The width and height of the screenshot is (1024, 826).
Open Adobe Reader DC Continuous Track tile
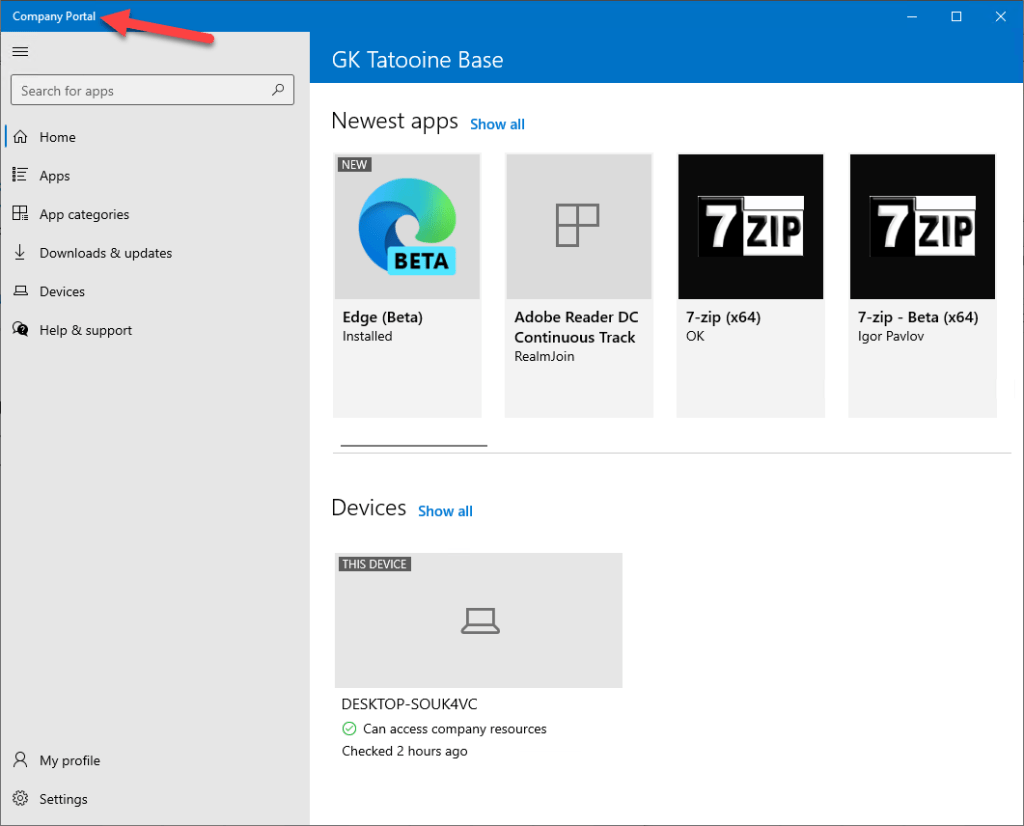pyautogui.click(x=579, y=285)
